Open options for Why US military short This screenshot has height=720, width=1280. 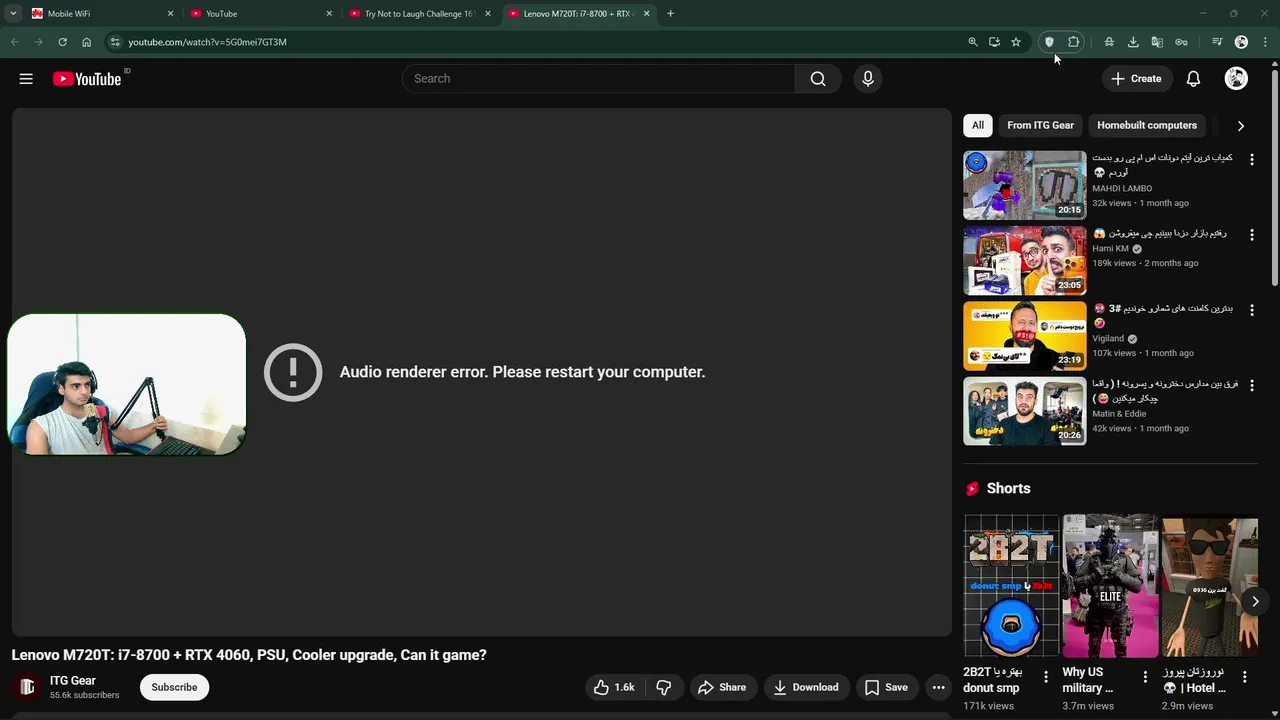point(1145,677)
